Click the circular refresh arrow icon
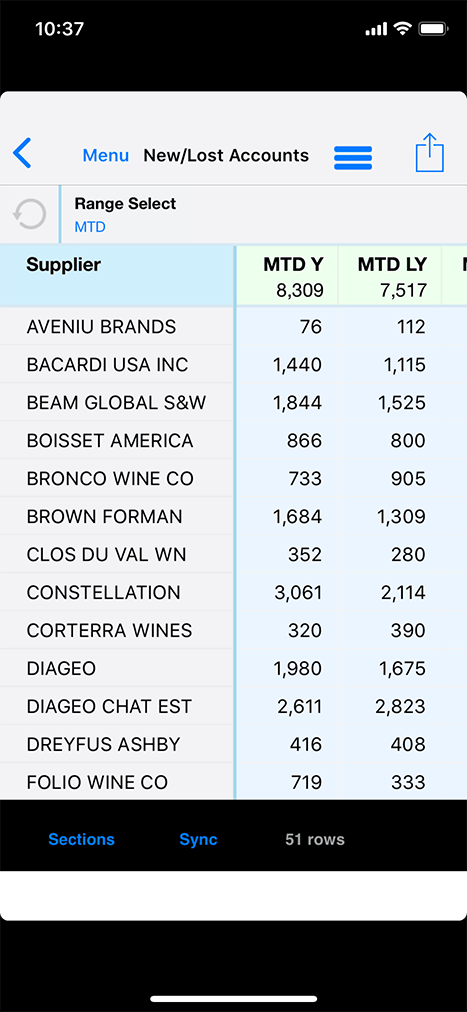The height and width of the screenshot is (1012, 467). pyautogui.click(x=30, y=214)
